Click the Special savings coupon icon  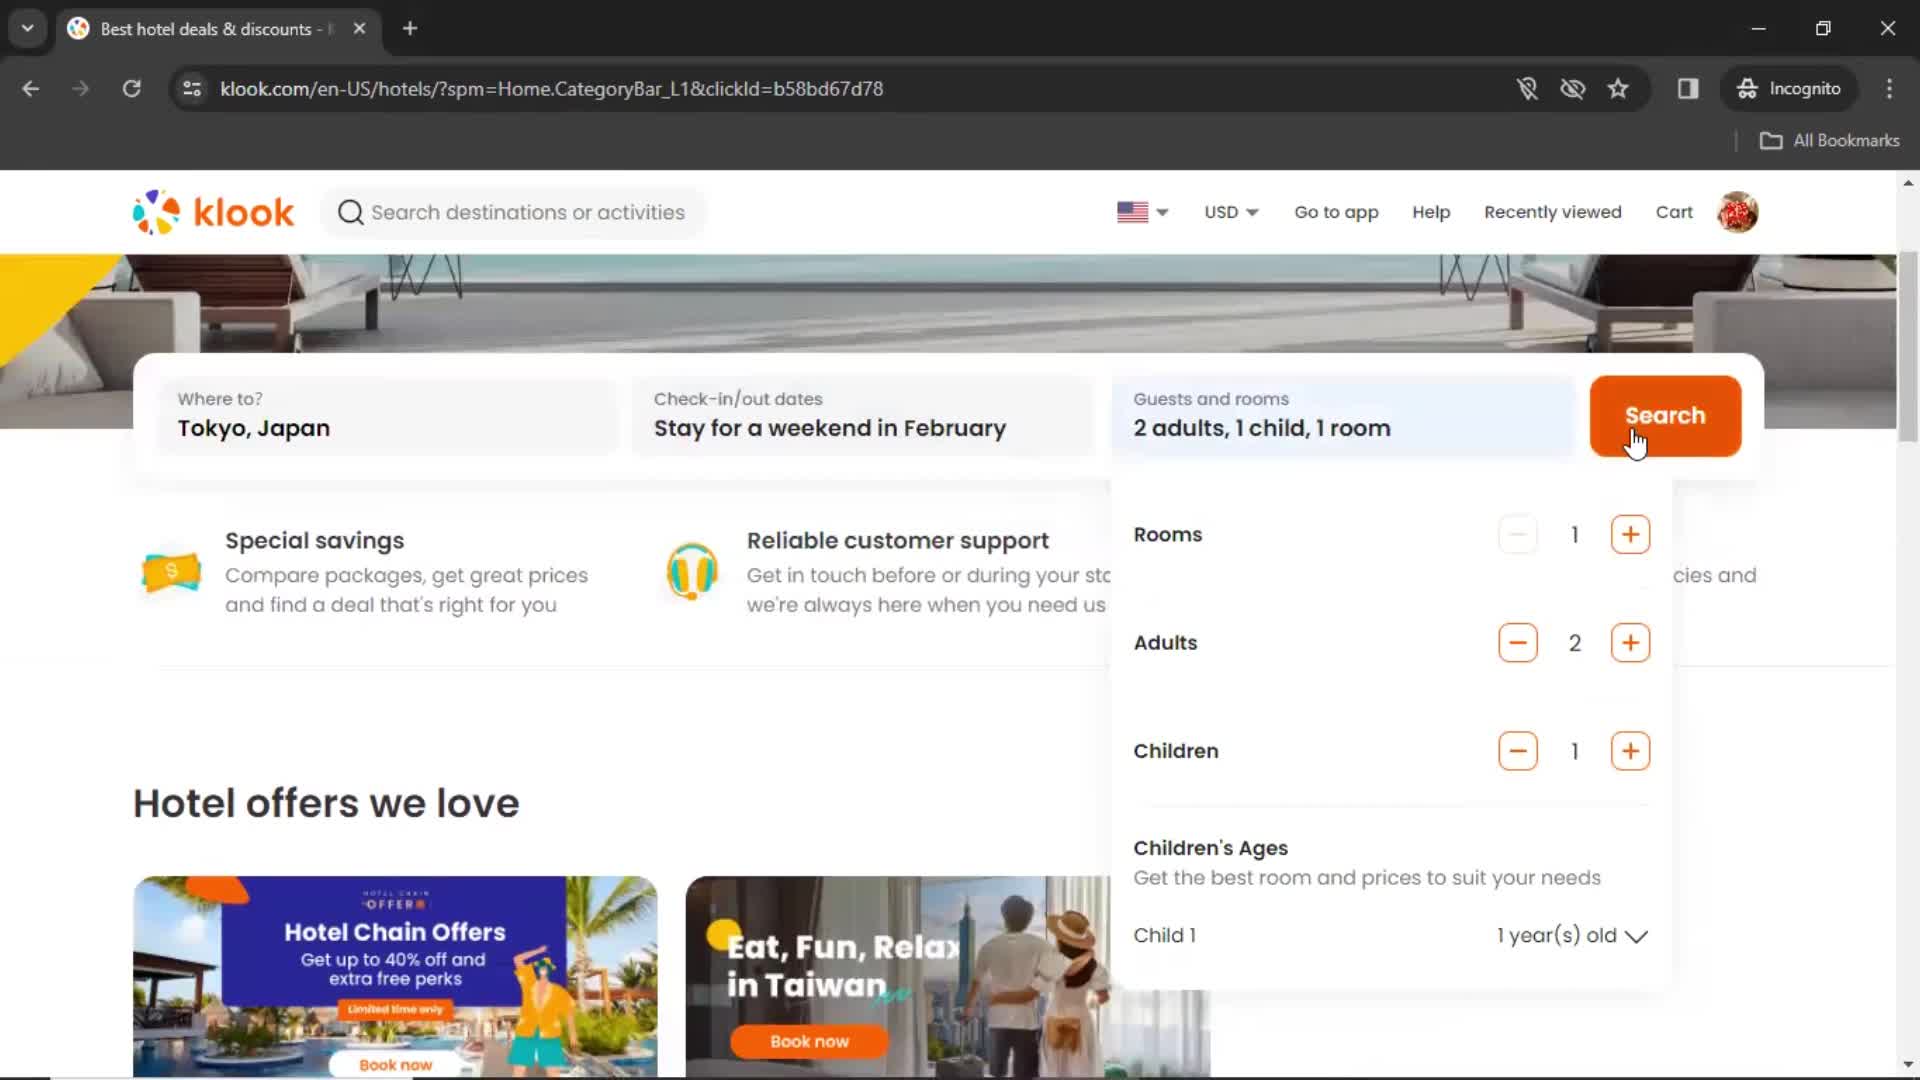(171, 573)
